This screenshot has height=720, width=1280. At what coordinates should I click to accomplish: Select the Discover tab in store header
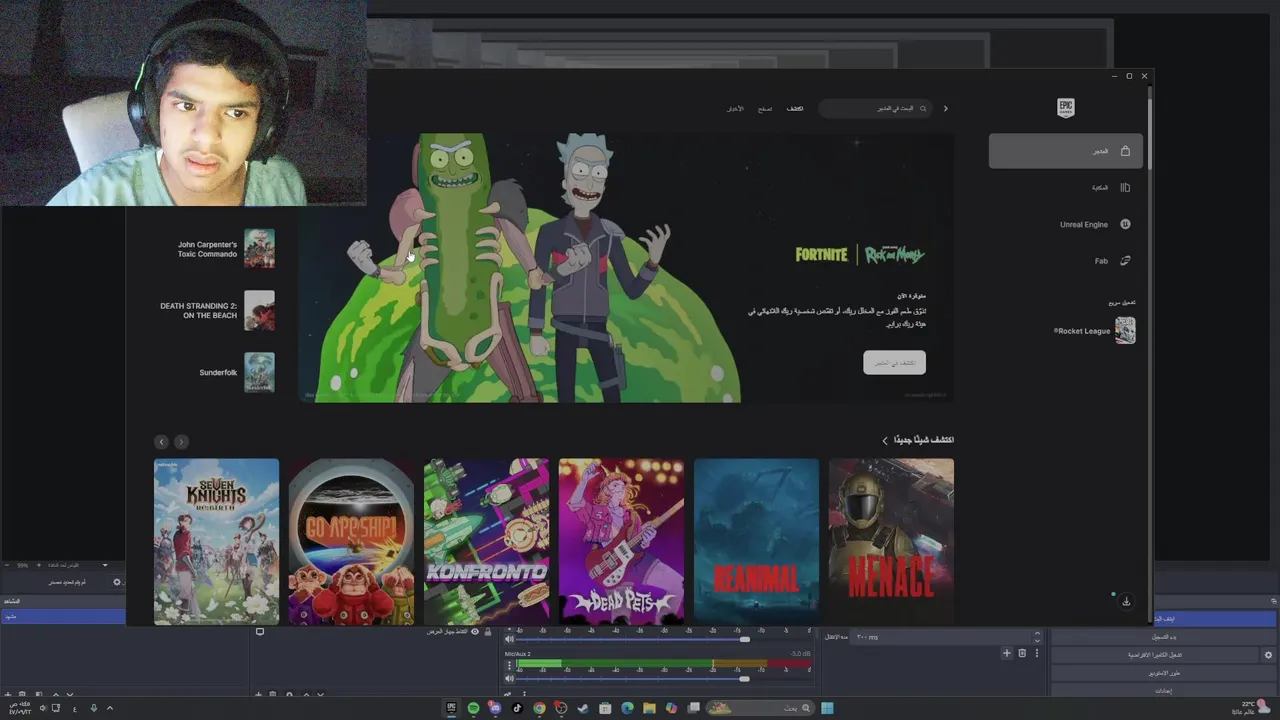(795, 108)
